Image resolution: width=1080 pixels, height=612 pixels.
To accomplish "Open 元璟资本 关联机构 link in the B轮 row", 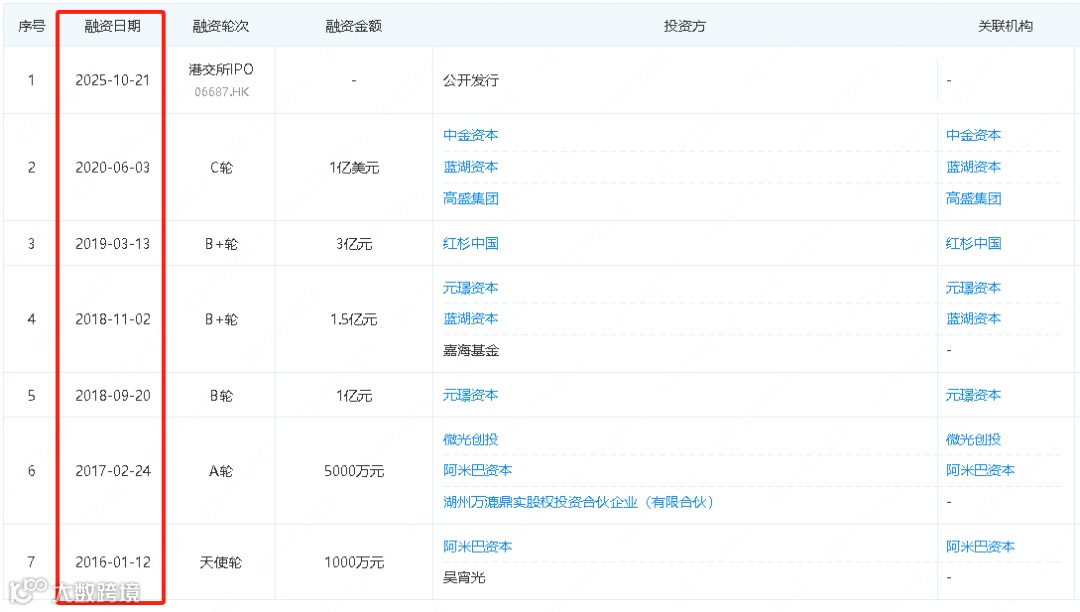I will coord(973,395).
